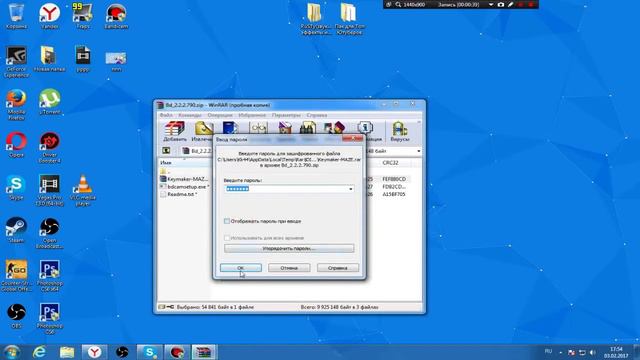The image size is (640, 360).
Task: Click the RU language indicator in tray
Action: (548, 351)
